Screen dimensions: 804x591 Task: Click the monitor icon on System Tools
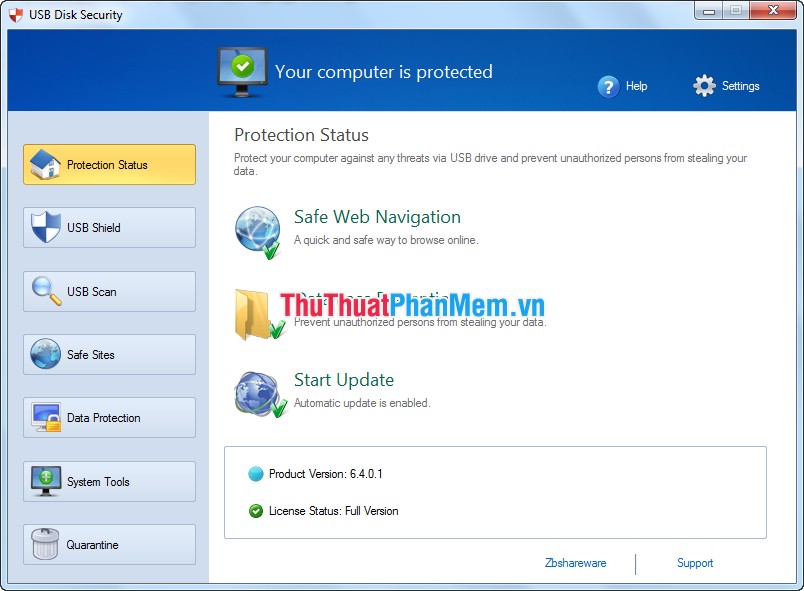[46, 481]
